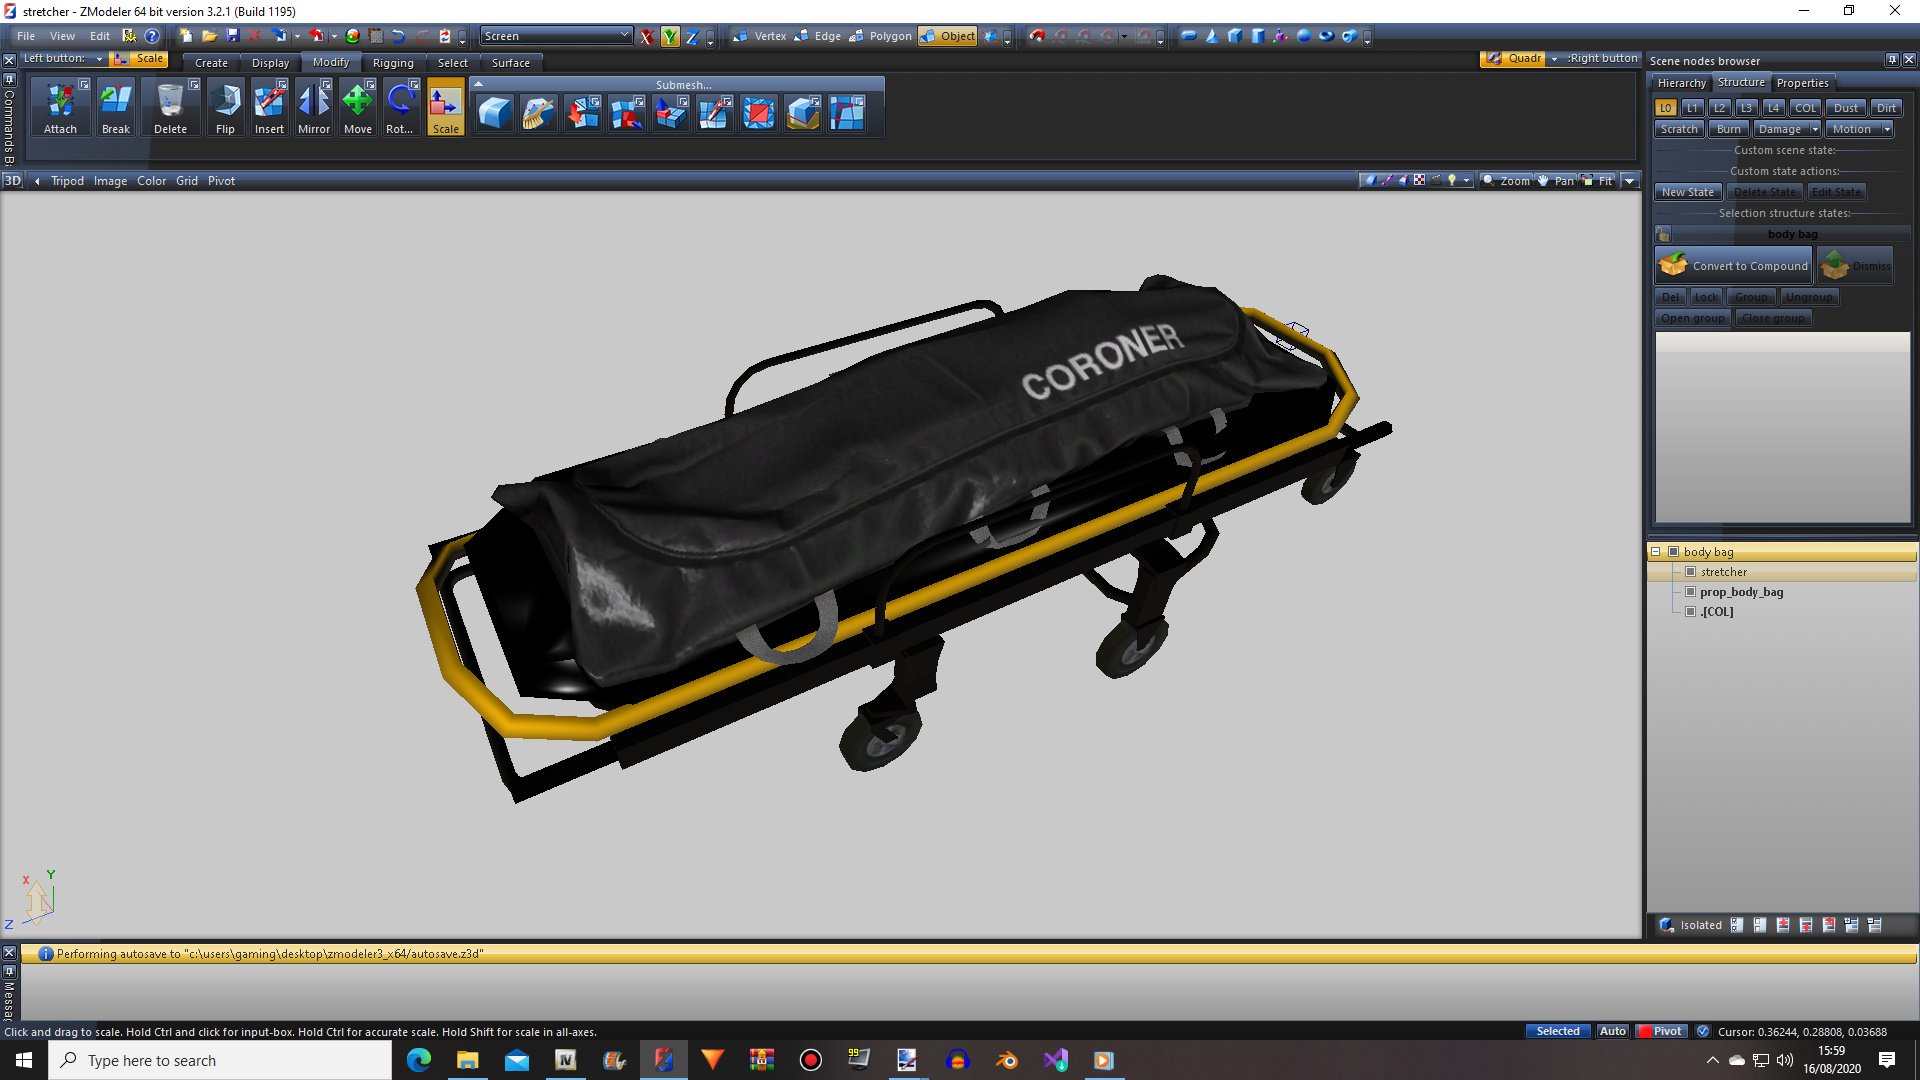The width and height of the screenshot is (1920, 1080).
Task: Click the Delete trash can tool
Action: (x=170, y=108)
